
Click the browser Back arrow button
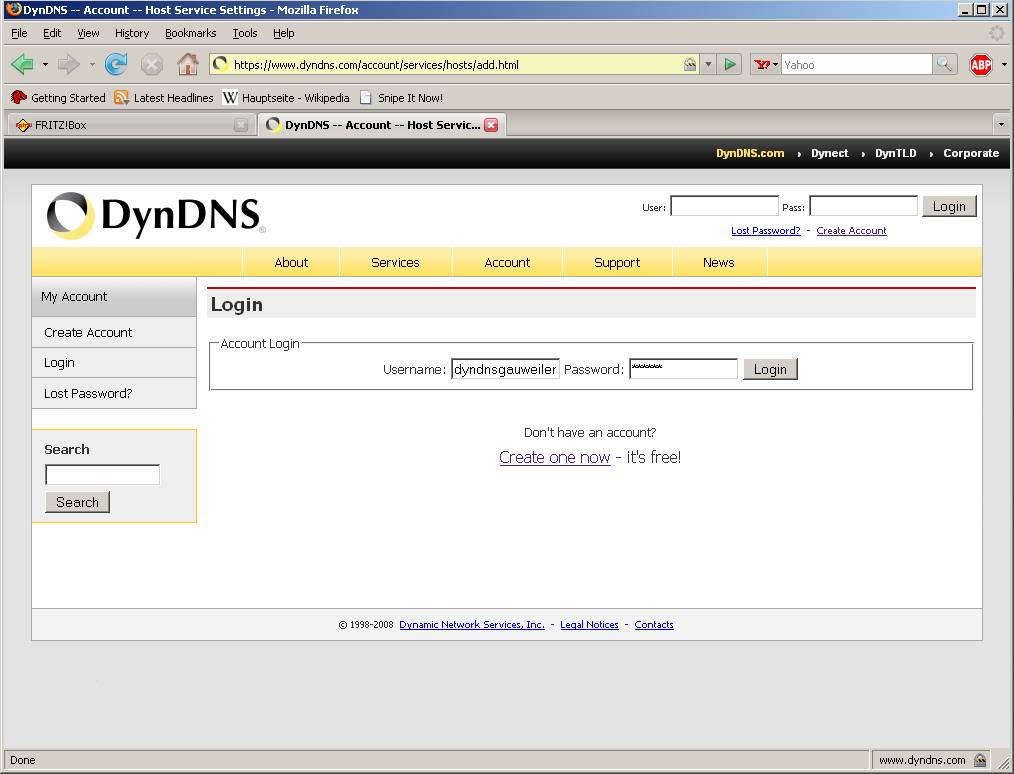pyautogui.click(x=22, y=65)
